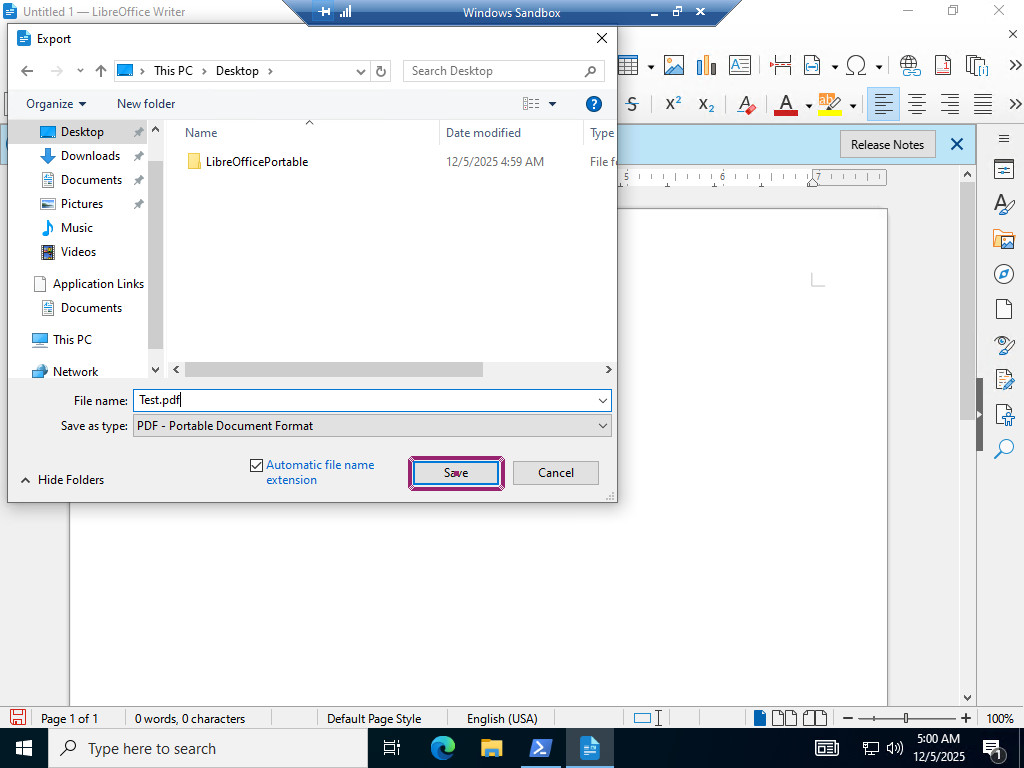Insert a special character with the Omega icon
The height and width of the screenshot is (768, 1024).
856,66
